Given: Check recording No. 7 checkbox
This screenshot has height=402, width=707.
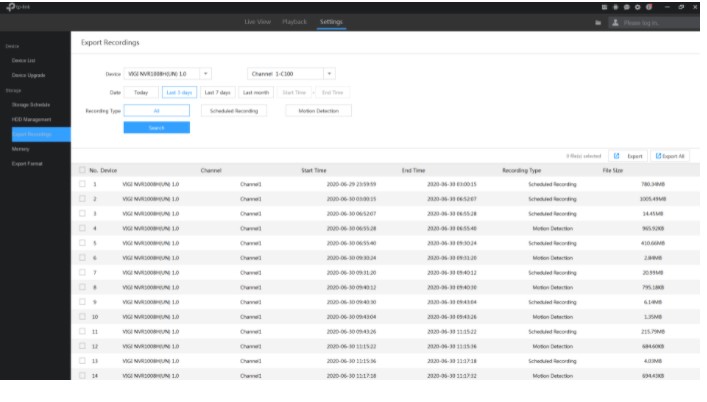Looking at the screenshot, I should 82,272.
